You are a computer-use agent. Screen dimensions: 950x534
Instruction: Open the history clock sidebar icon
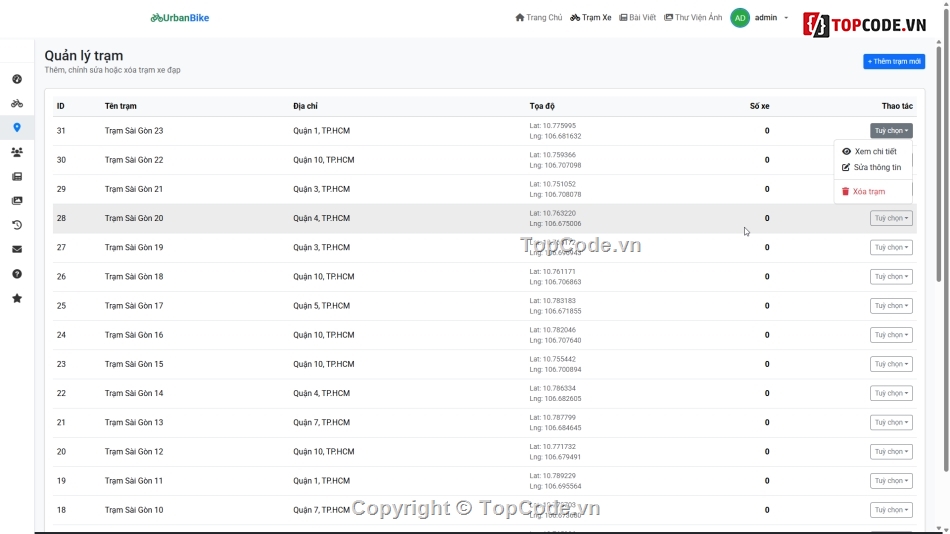pyautogui.click(x=17, y=225)
